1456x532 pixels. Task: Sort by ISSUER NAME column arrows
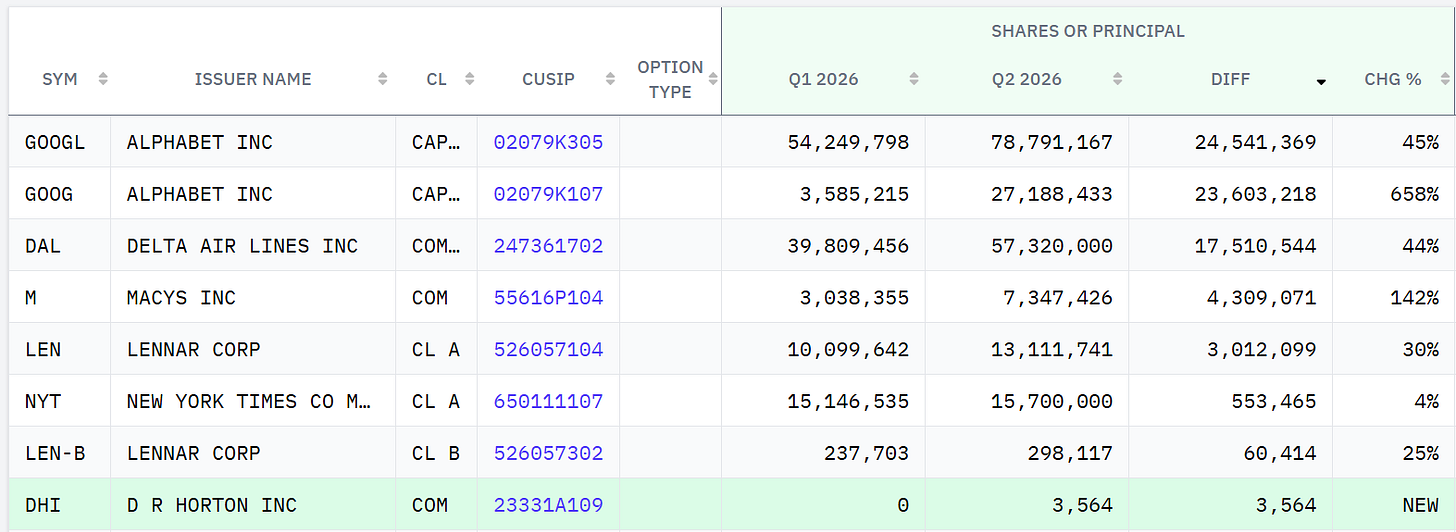point(383,79)
